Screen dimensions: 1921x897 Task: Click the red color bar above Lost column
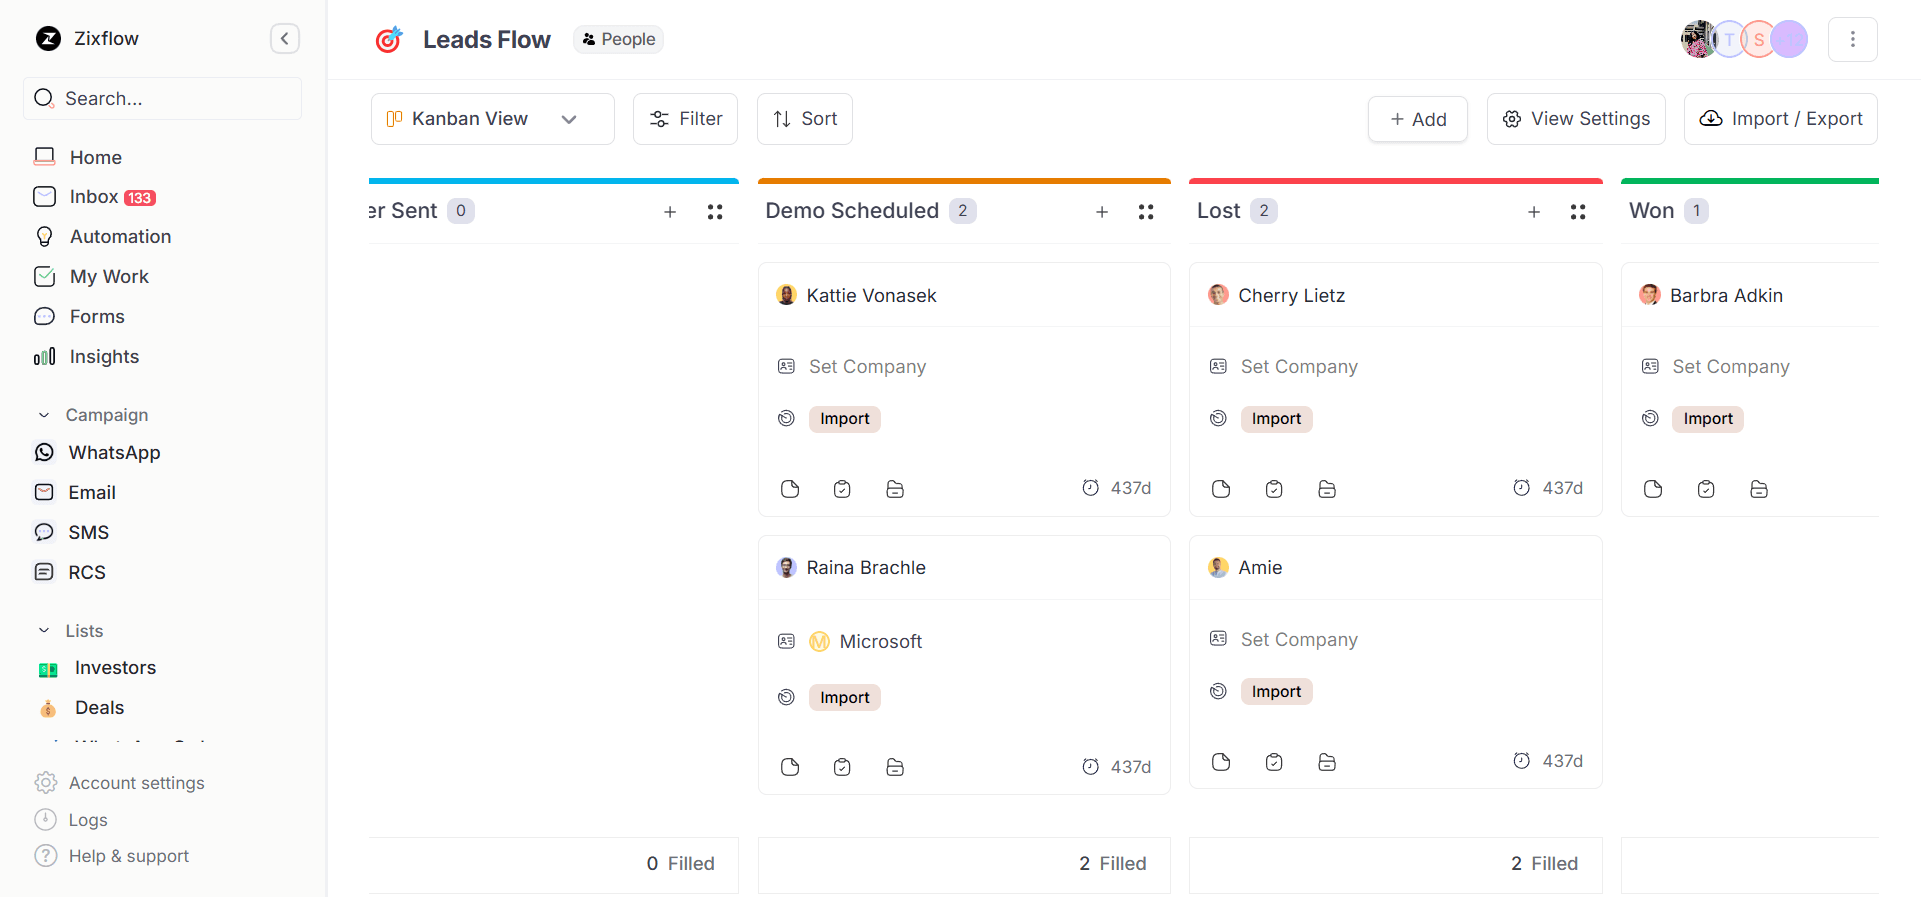pyautogui.click(x=1395, y=181)
